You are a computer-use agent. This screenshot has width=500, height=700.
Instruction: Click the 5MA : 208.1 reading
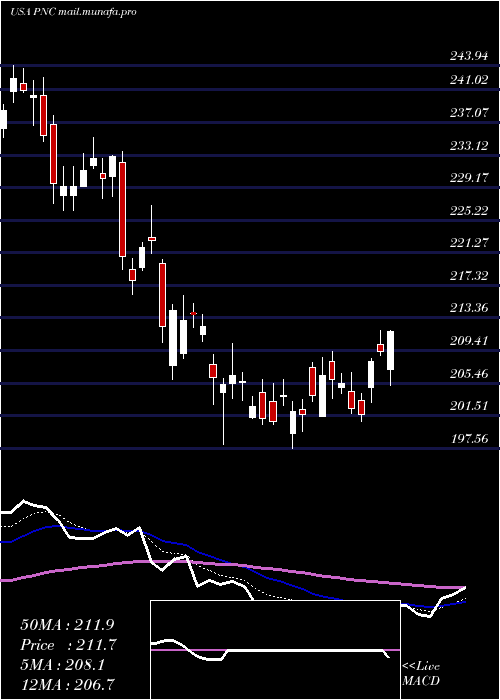coord(62,665)
